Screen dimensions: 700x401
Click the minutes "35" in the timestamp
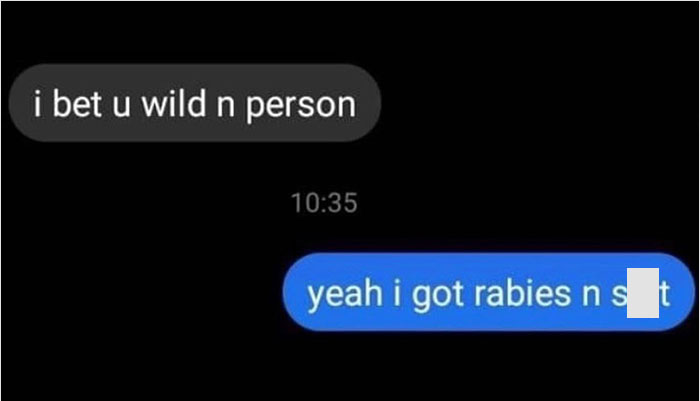[343, 203]
